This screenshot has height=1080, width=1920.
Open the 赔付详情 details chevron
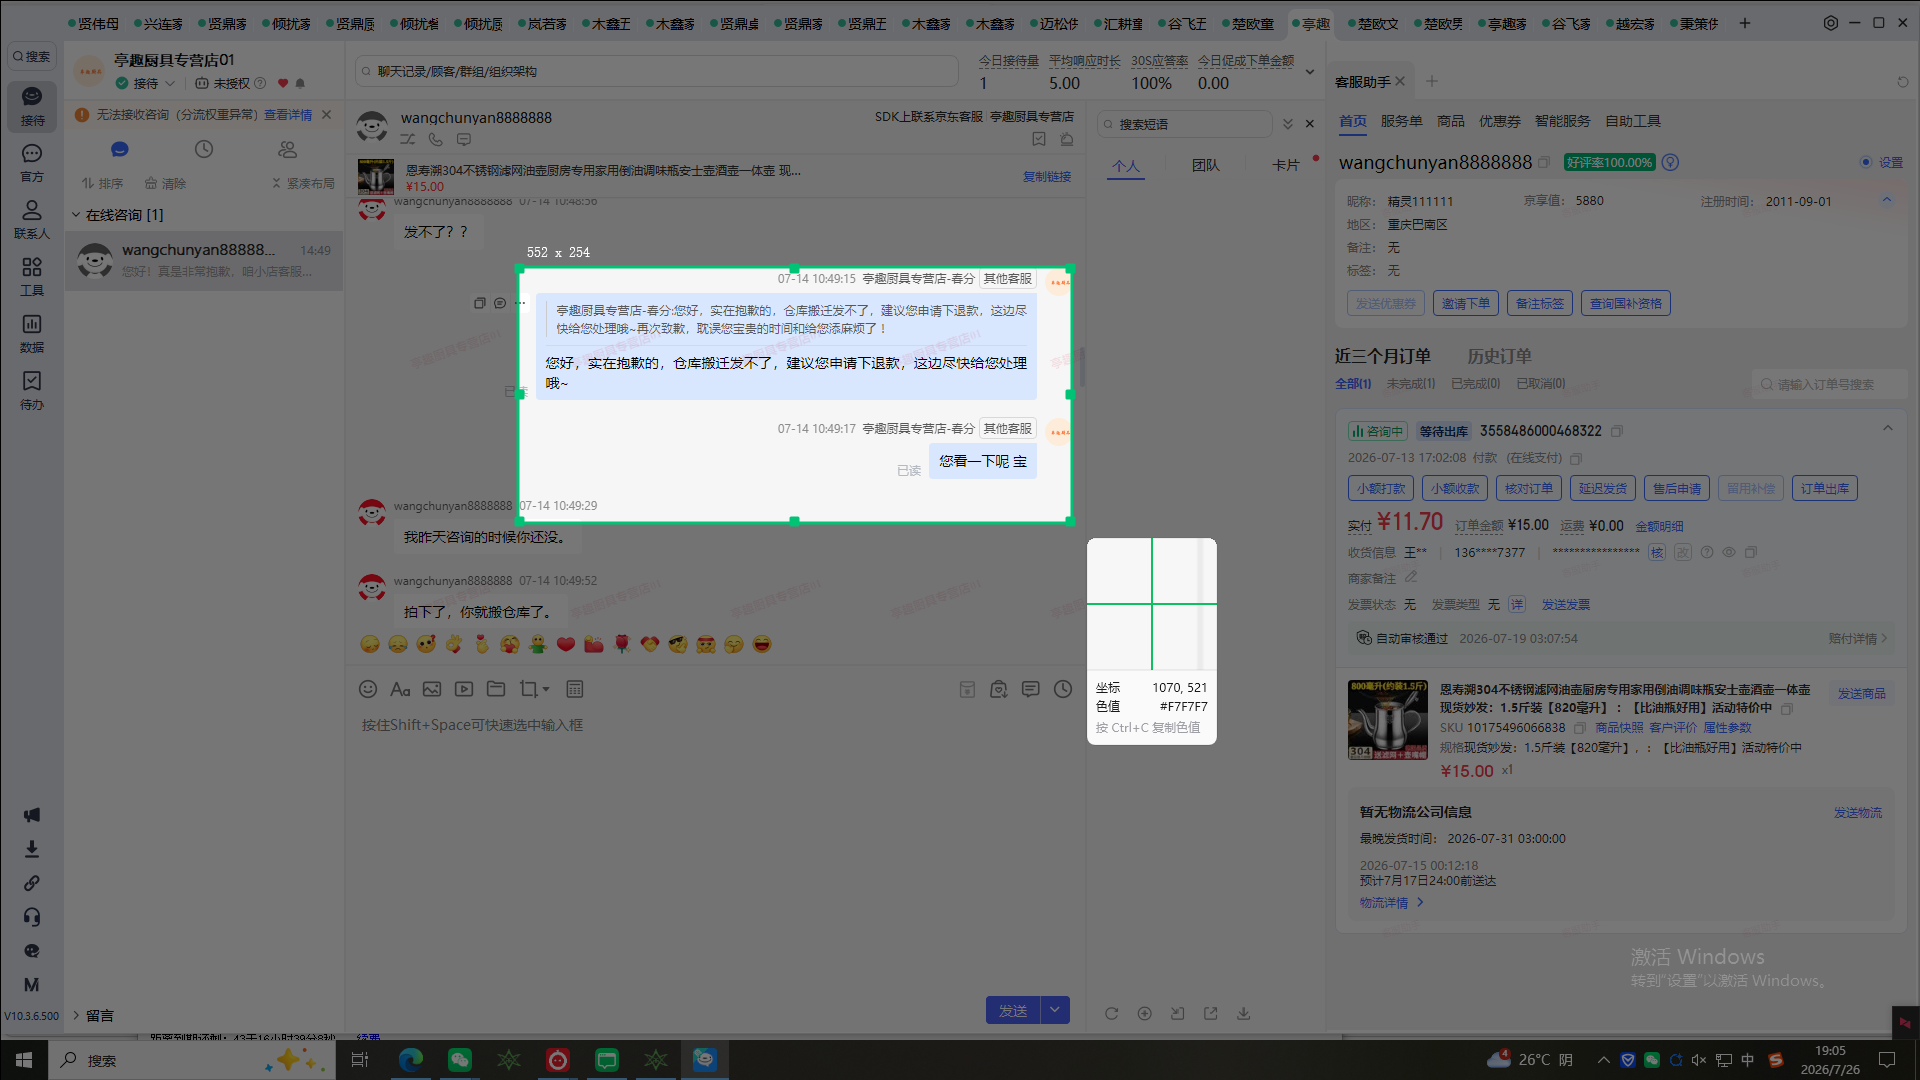tap(1884, 639)
